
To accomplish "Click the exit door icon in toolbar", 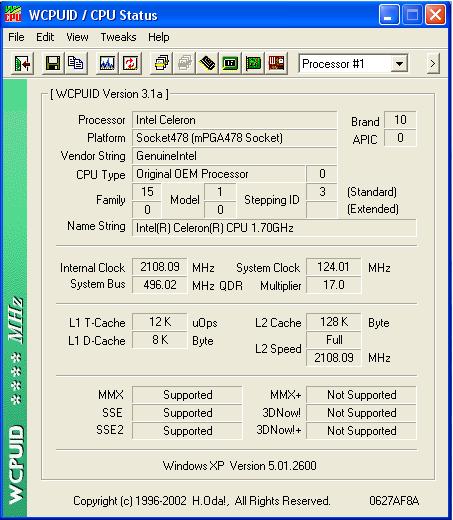I will tap(23, 63).
